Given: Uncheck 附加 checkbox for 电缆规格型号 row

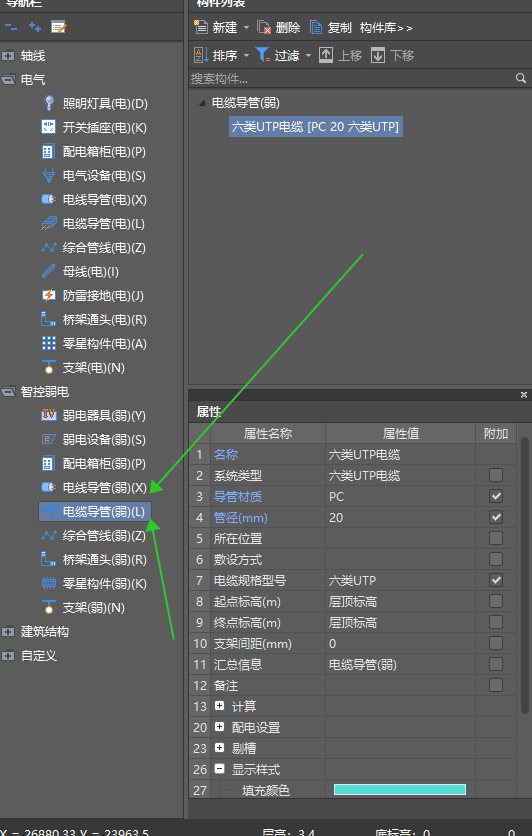Looking at the screenshot, I should tap(496, 580).
